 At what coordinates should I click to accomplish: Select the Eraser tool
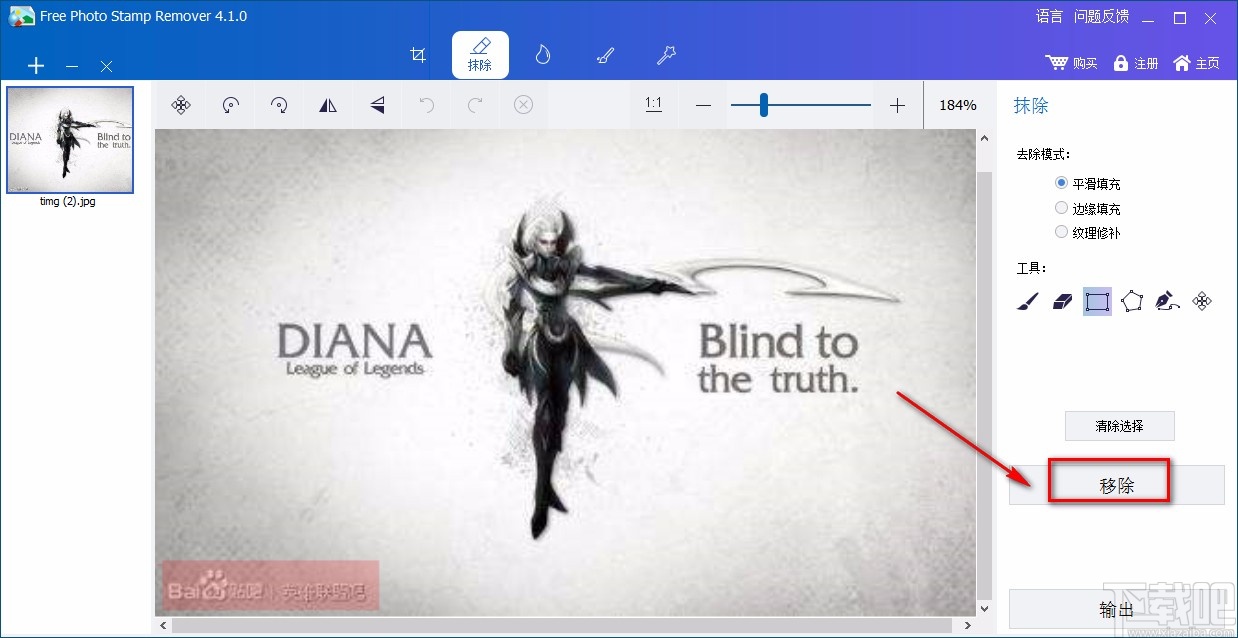pyautogui.click(x=1062, y=300)
